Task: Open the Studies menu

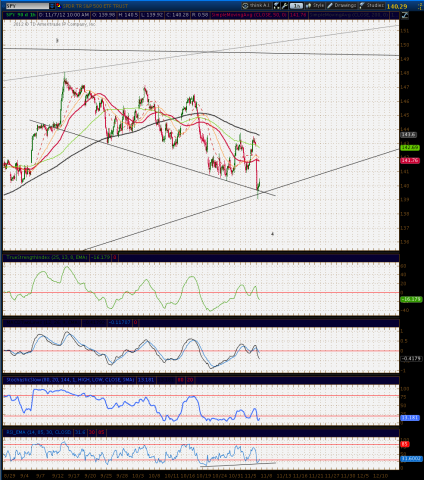Action: pos(372,5)
